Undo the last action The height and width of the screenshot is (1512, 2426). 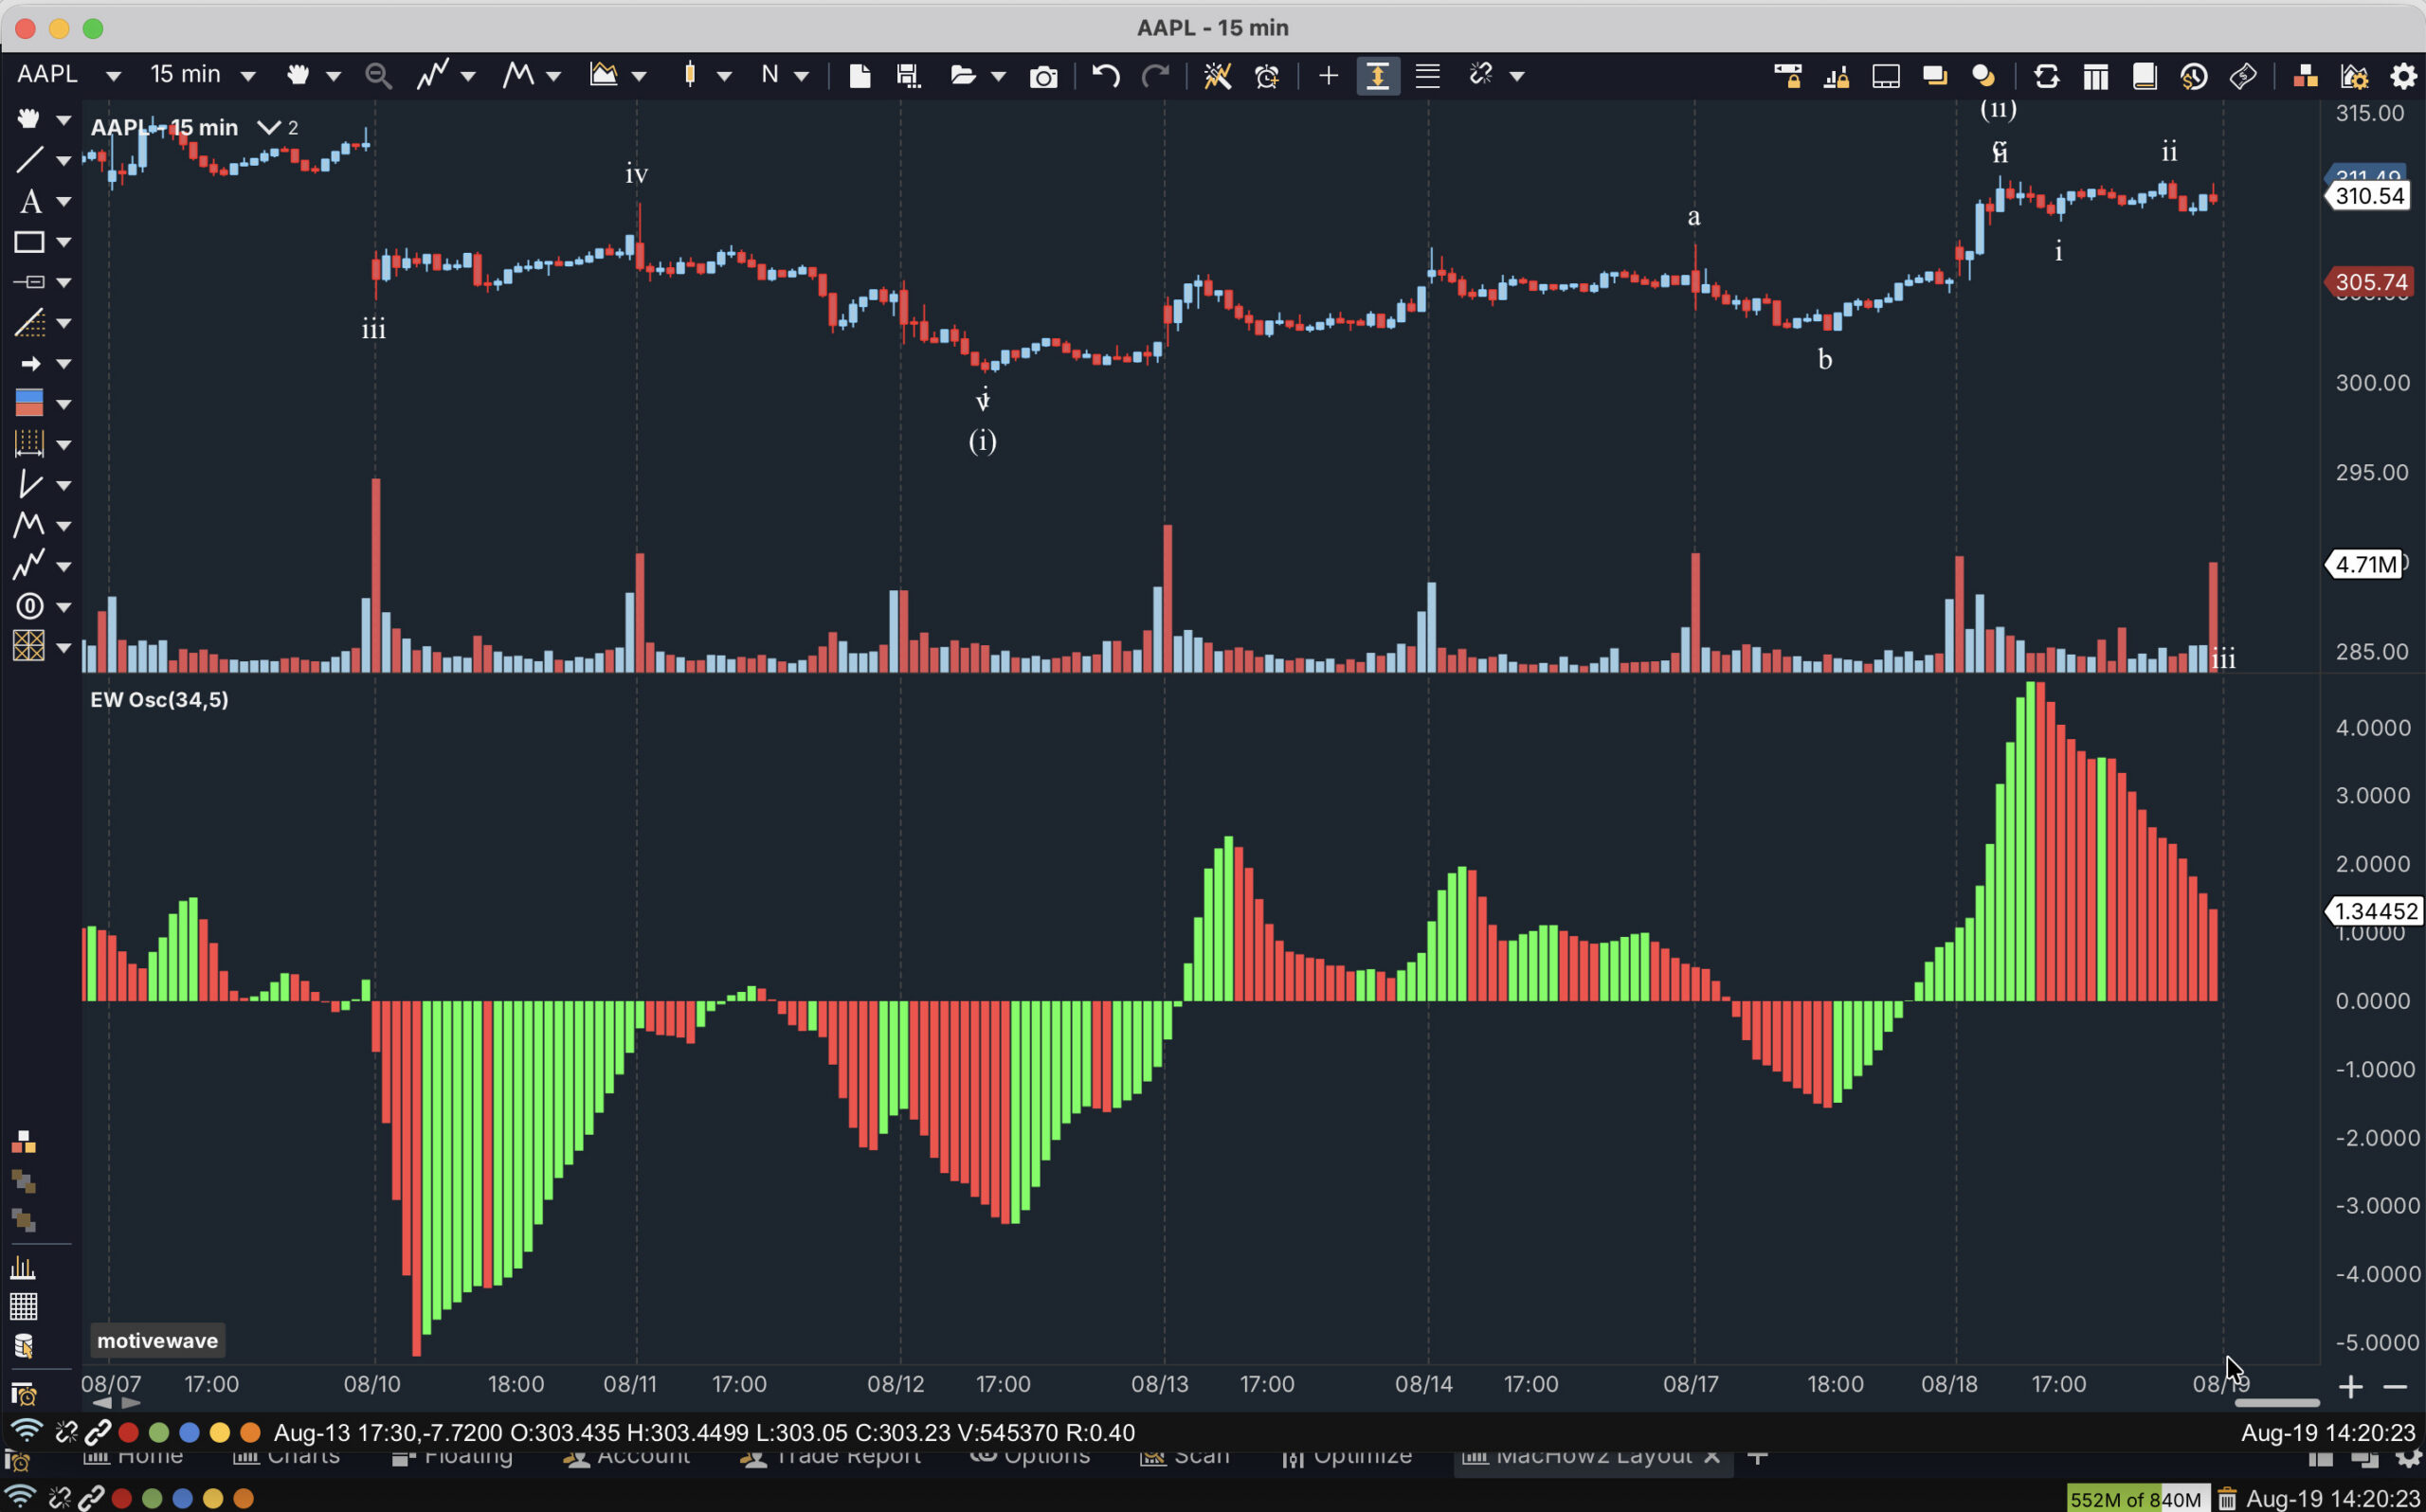[x=1105, y=76]
